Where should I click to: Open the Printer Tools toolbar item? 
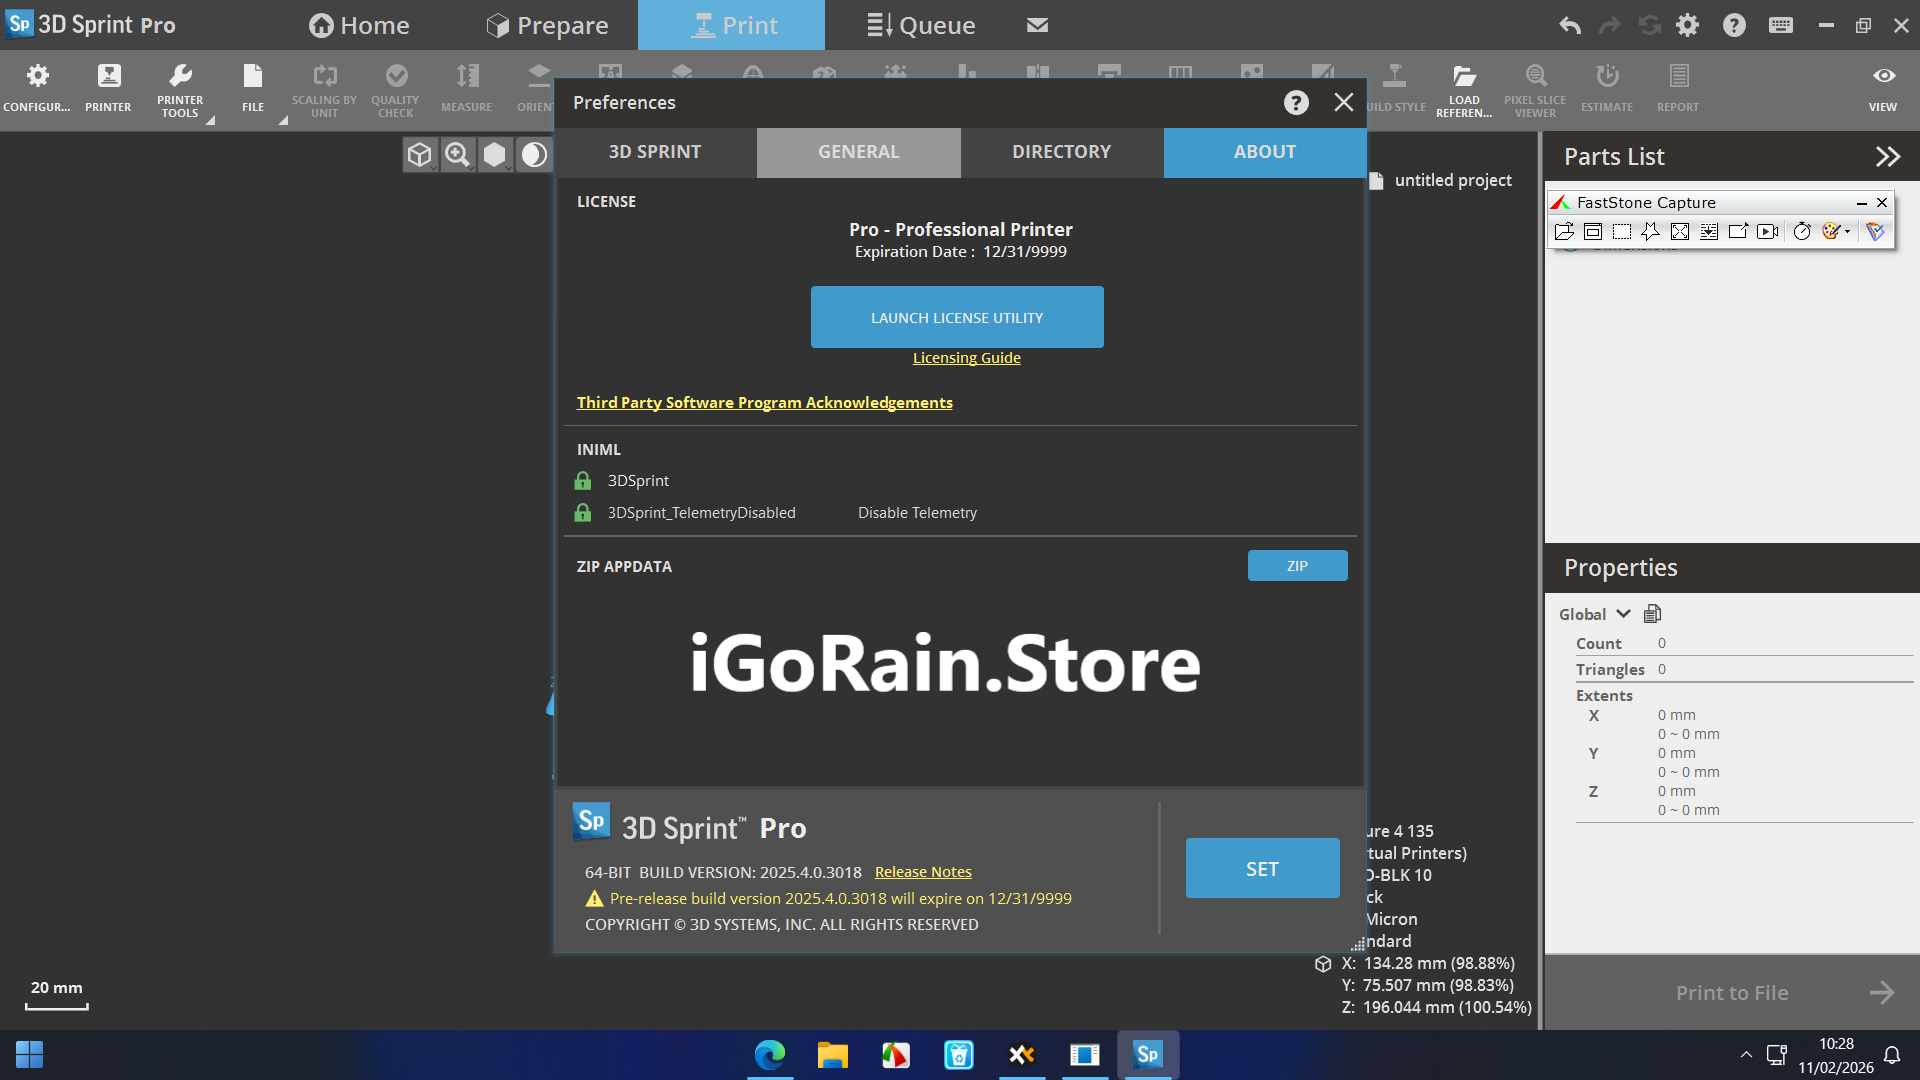coord(180,89)
